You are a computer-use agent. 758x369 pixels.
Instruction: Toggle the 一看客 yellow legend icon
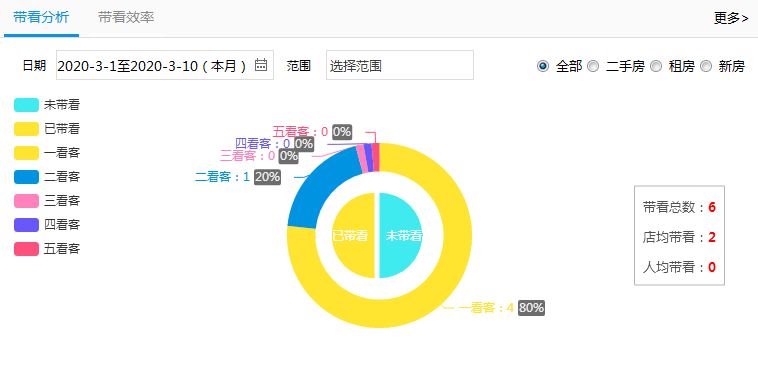click(26, 153)
